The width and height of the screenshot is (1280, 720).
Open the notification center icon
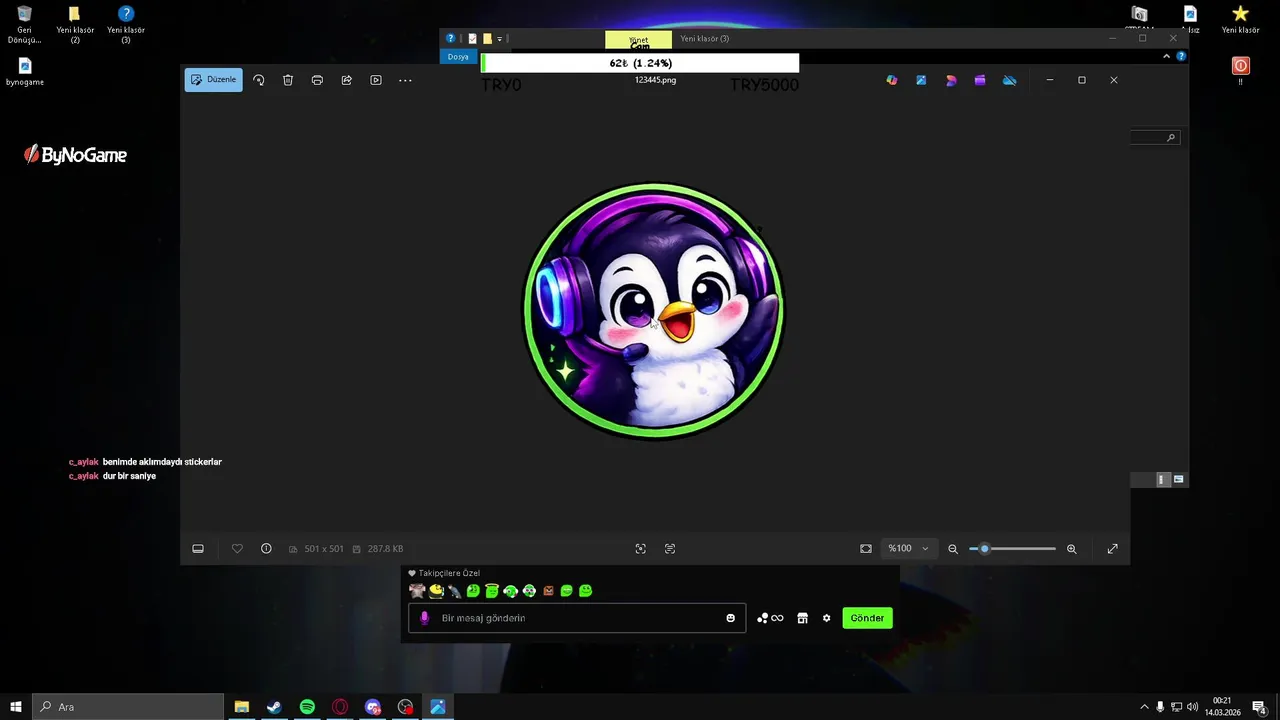pos(1259,707)
